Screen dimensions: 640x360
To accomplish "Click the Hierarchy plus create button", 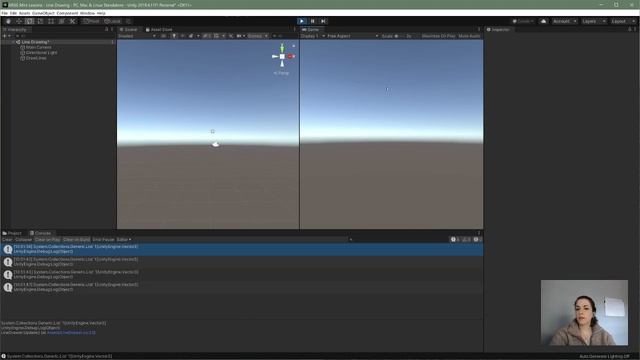I will pyautogui.click(x=6, y=36).
